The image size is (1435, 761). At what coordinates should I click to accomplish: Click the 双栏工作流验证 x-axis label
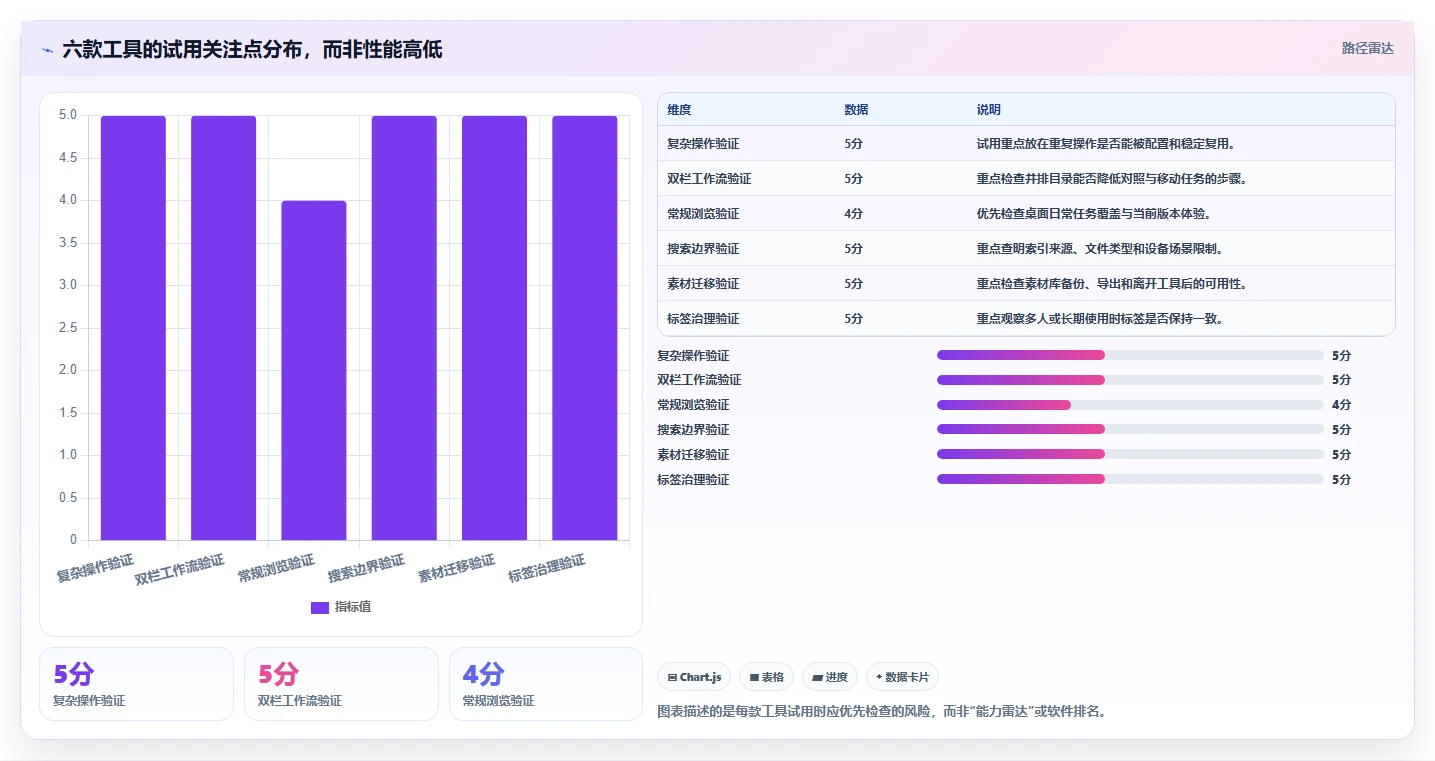[x=180, y=569]
